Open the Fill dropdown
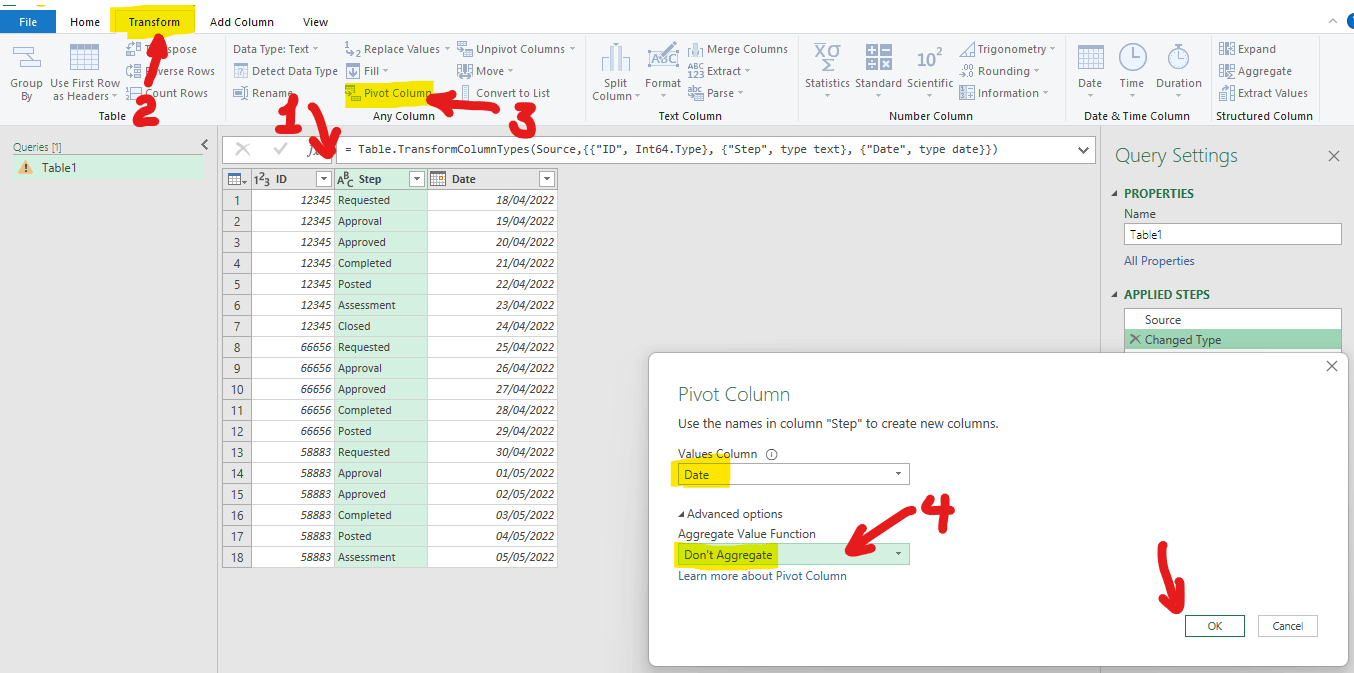Viewport: 1354px width, 673px height. click(x=367, y=71)
